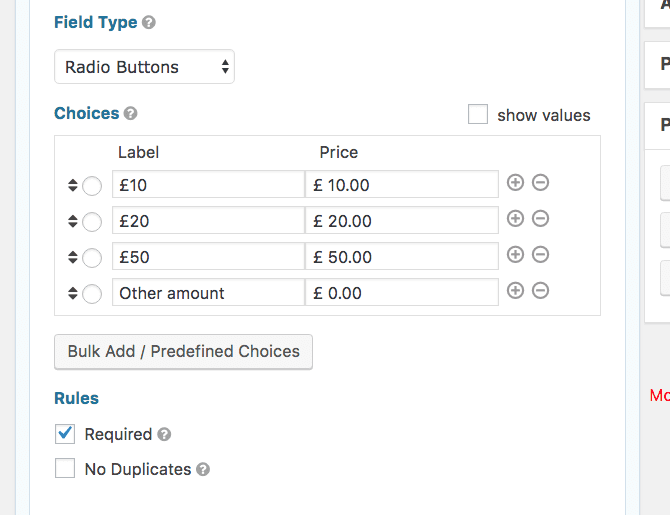Add a choice after the Other amount row
Image resolution: width=670 pixels, height=515 pixels.
[515, 291]
